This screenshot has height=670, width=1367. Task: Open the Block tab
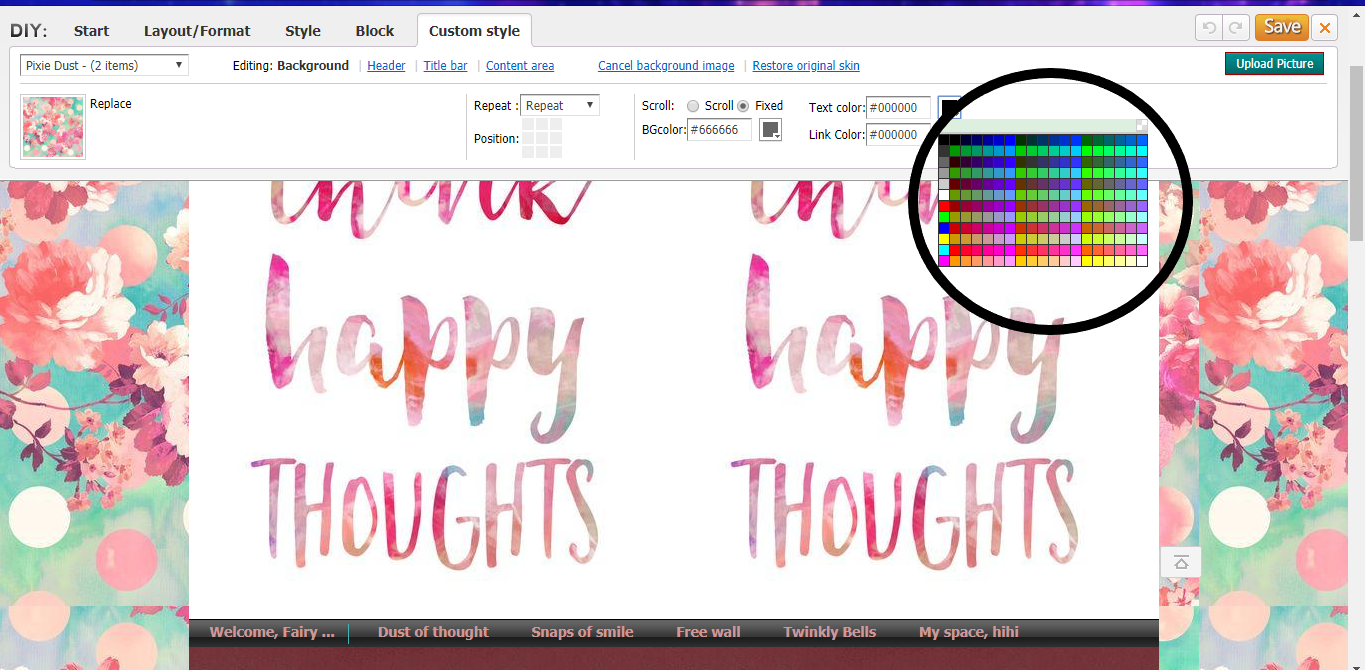[x=375, y=31]
